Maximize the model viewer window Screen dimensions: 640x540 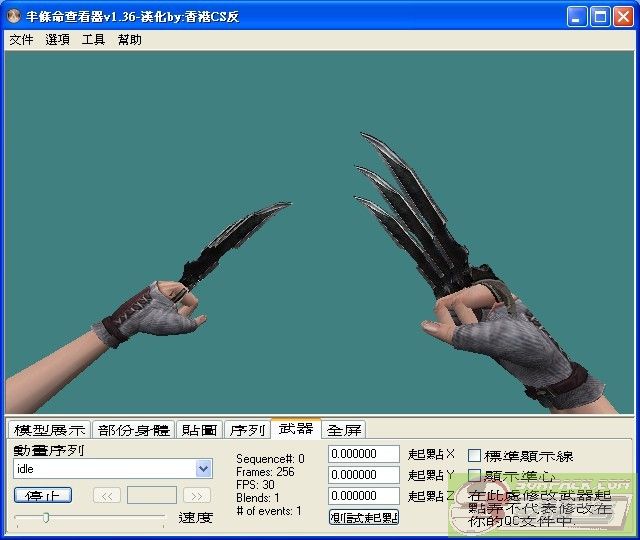tap(600, 17)
